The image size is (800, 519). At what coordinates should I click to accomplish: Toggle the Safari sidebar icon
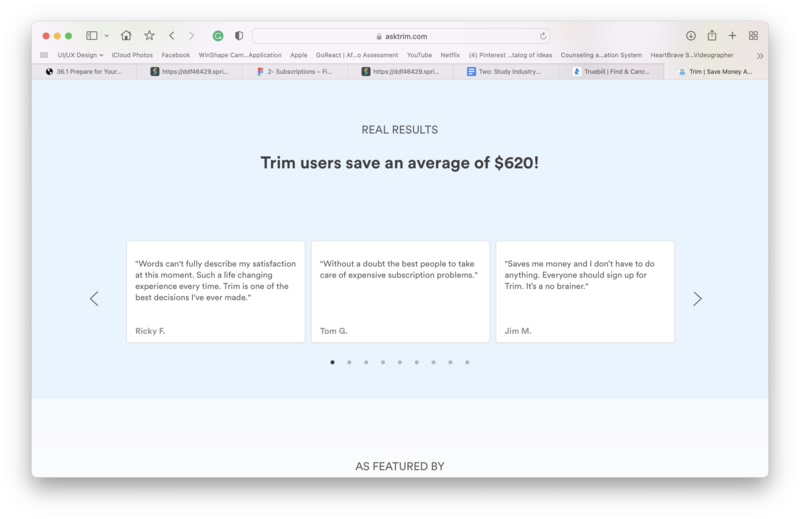tap(92, 36)
